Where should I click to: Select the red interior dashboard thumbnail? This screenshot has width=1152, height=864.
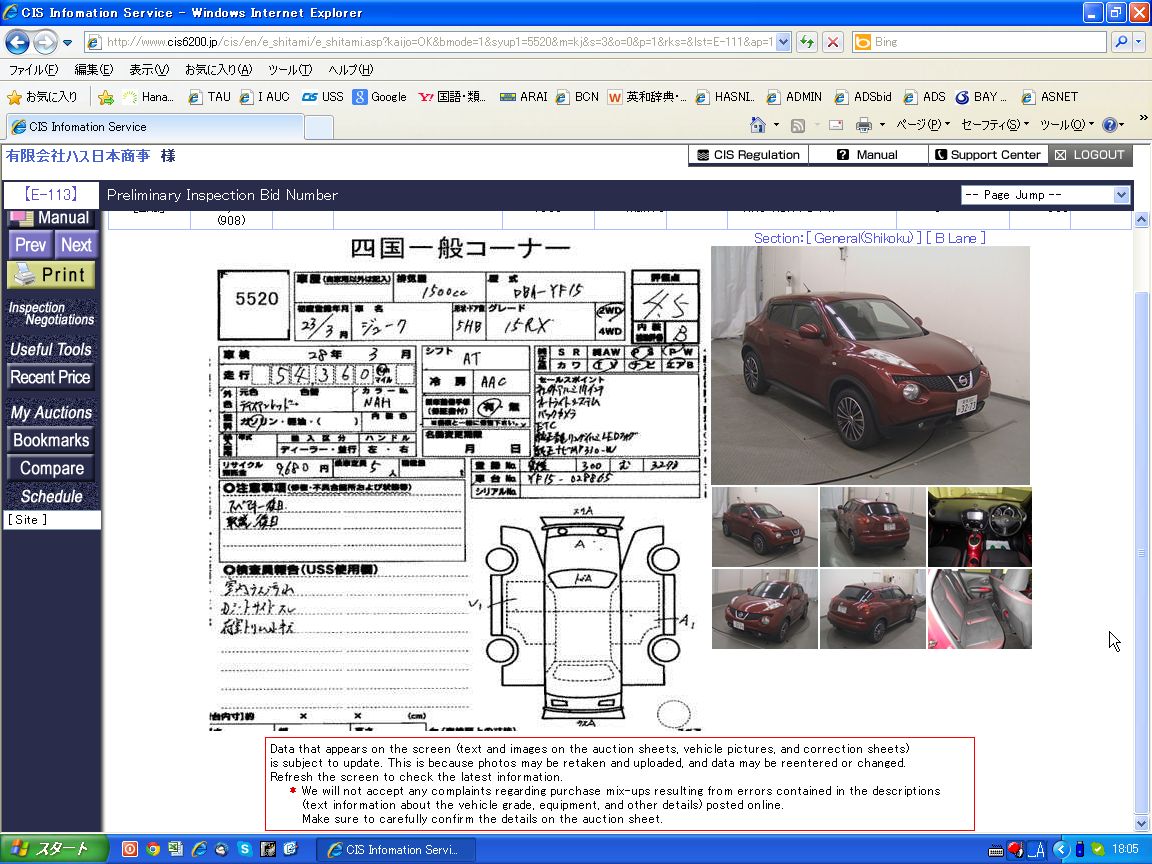979,527
